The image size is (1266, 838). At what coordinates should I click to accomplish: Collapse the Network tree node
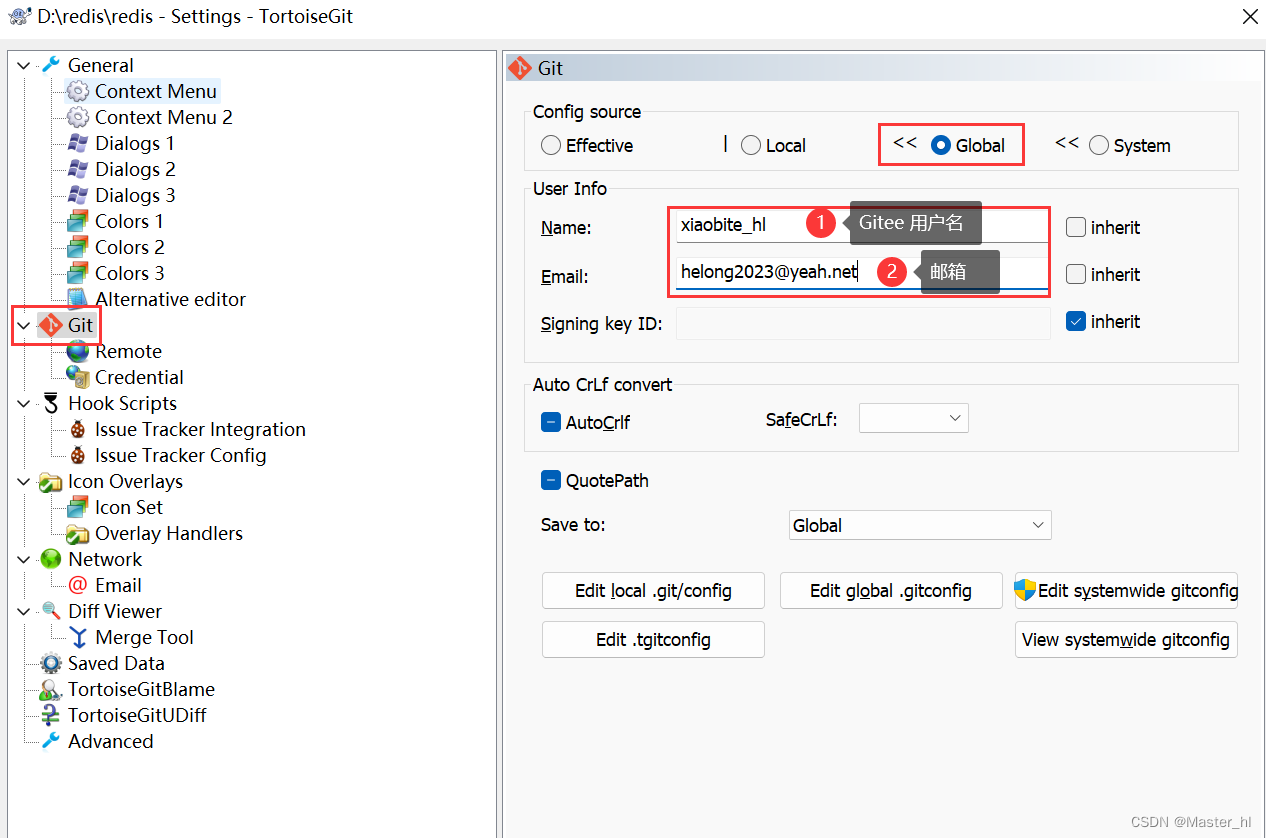[24, 559]
